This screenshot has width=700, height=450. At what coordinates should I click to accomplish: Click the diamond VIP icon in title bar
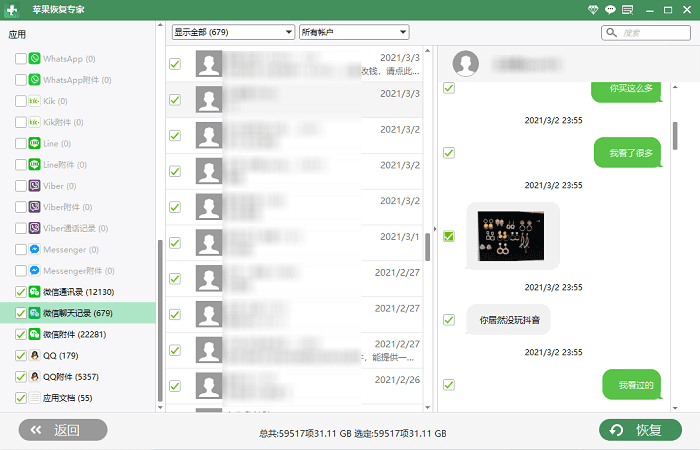click(593, 9)
